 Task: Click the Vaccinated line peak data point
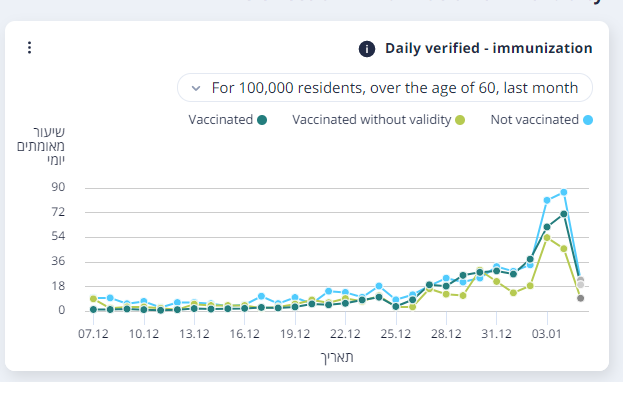point(564,213)
